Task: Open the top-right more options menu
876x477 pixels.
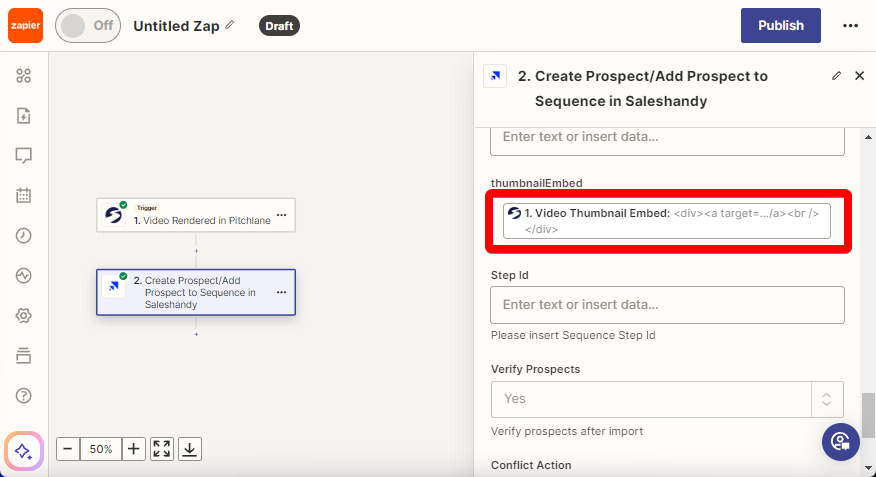Action: [x=850, y=26]
